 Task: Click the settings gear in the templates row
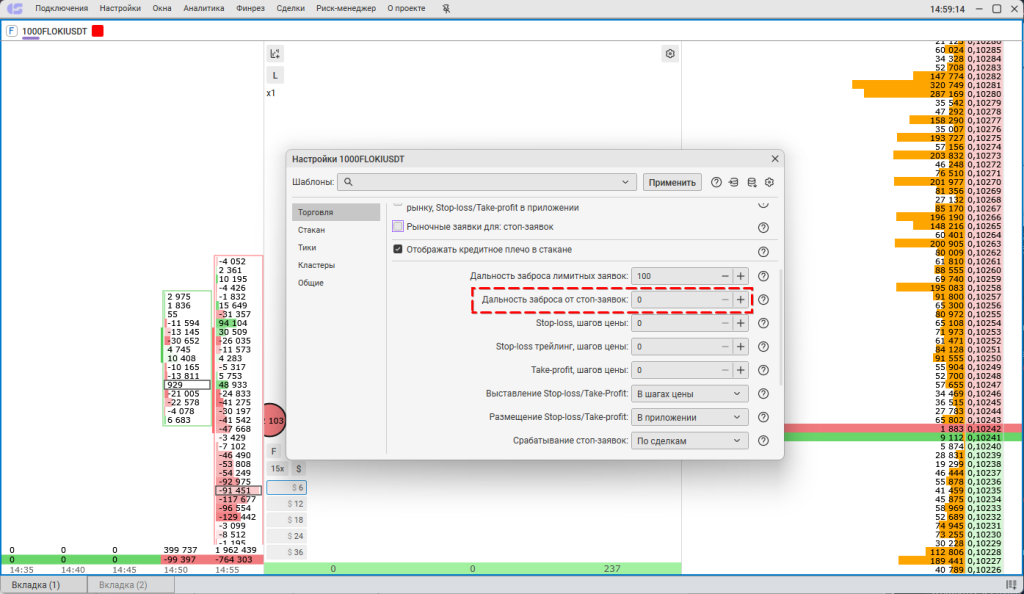(x=770, y=182)
